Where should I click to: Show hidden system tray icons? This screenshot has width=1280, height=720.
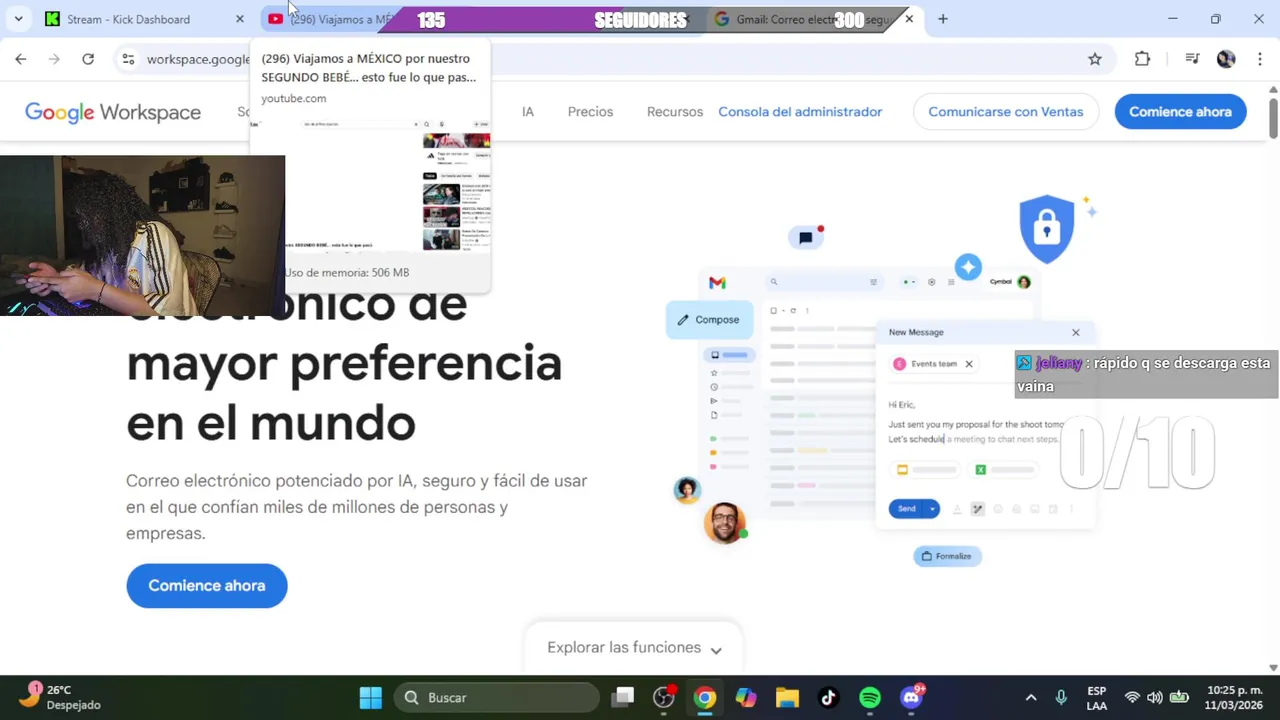(1031, 698)
